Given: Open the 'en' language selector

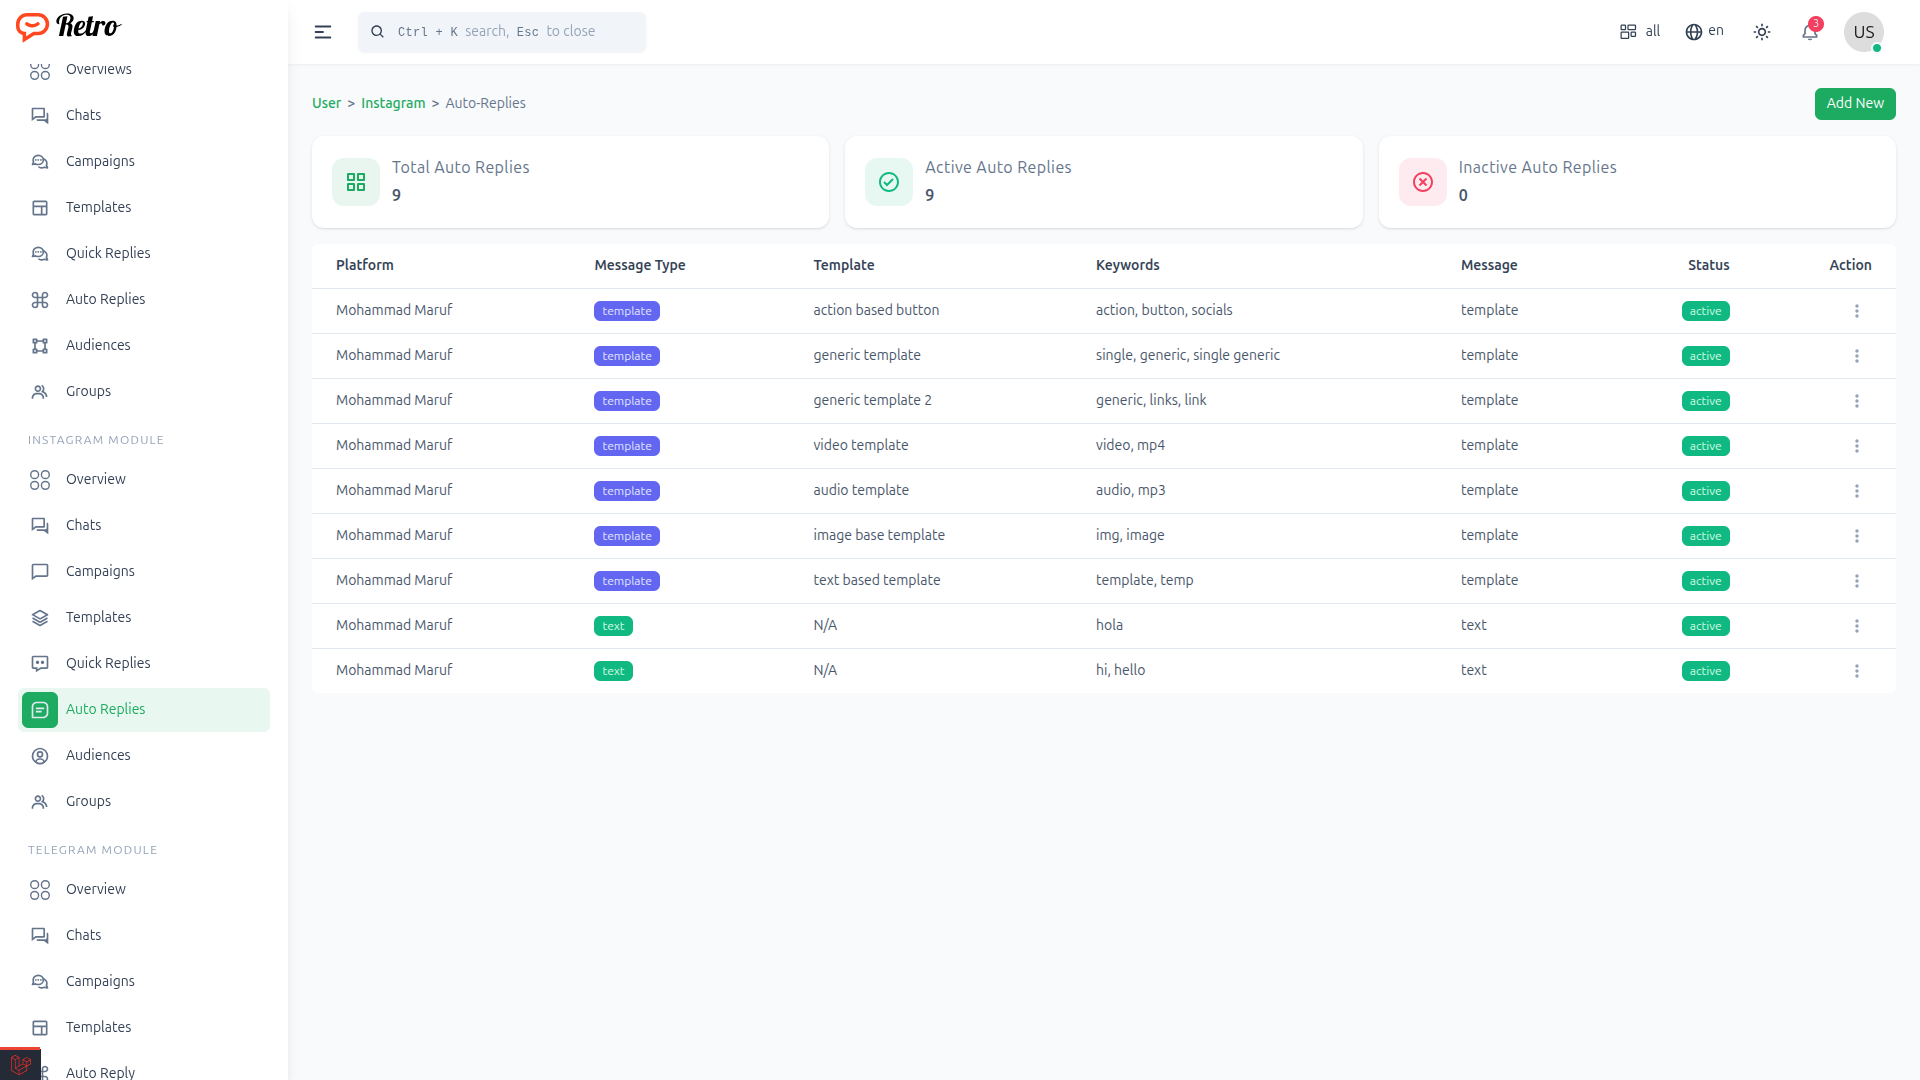Looking at the screenshot, I should 1704,32.
